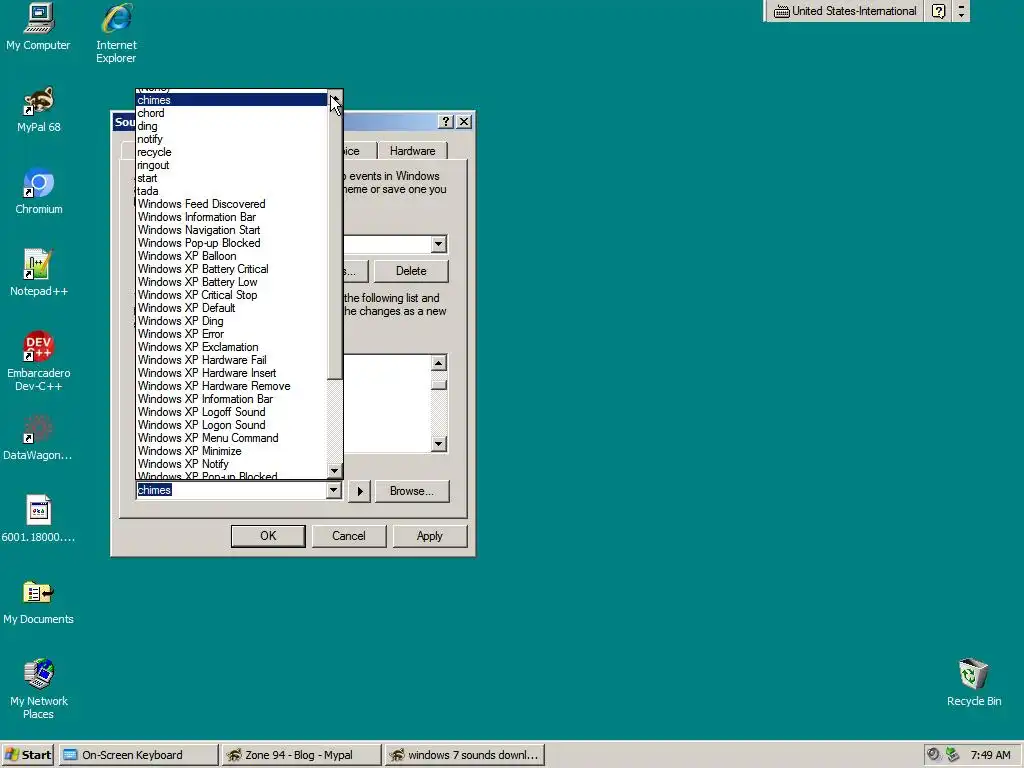Switch to On-Screen Keyboard taskbar button

138,755
